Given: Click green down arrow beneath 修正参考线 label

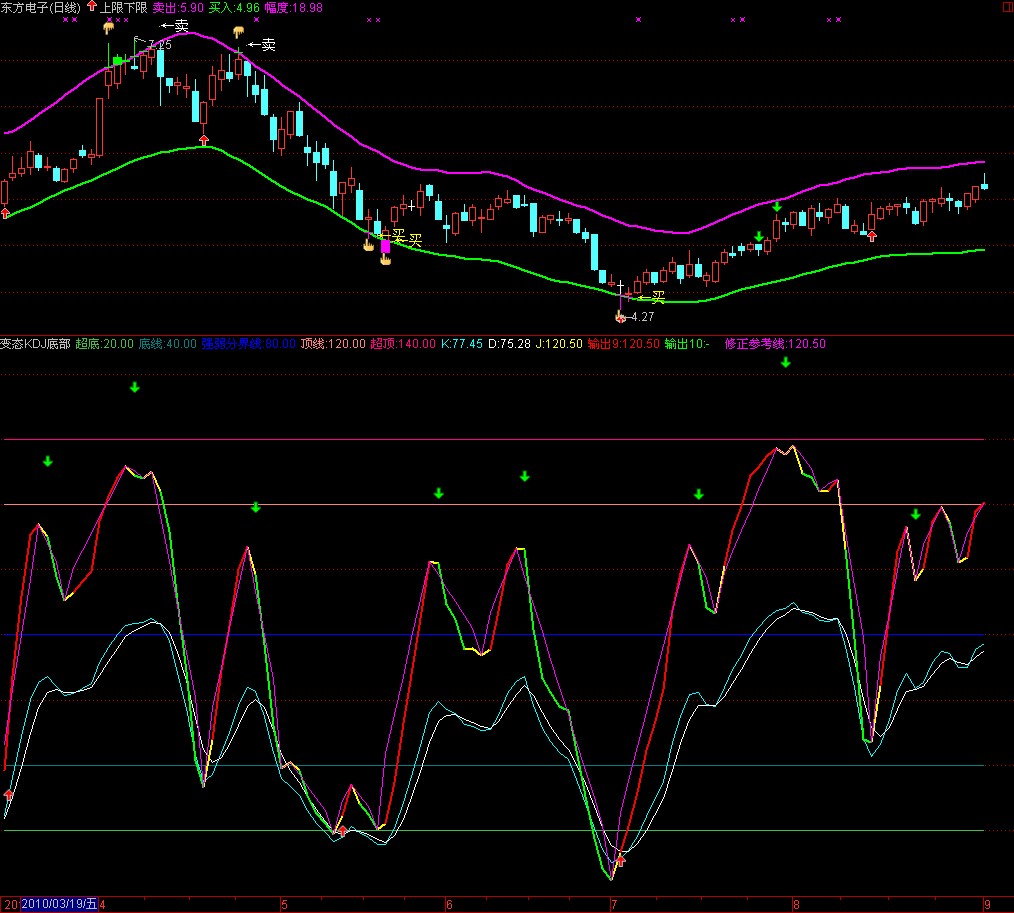Looking at the screenshot, I should pos(785,363).
